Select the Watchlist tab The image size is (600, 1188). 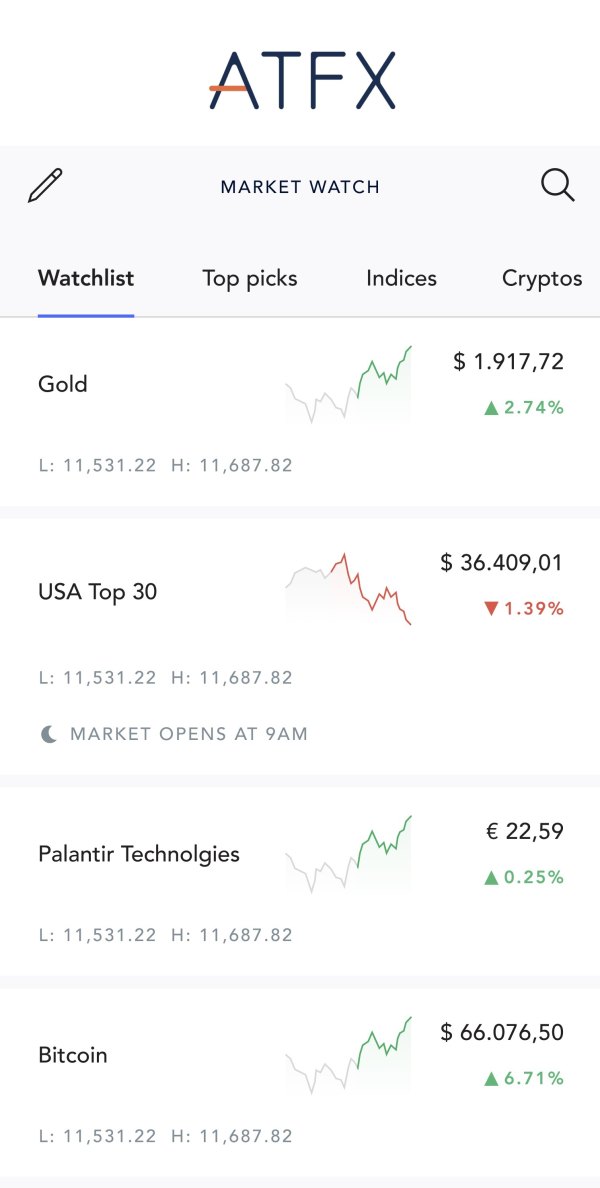pos(86,278)
